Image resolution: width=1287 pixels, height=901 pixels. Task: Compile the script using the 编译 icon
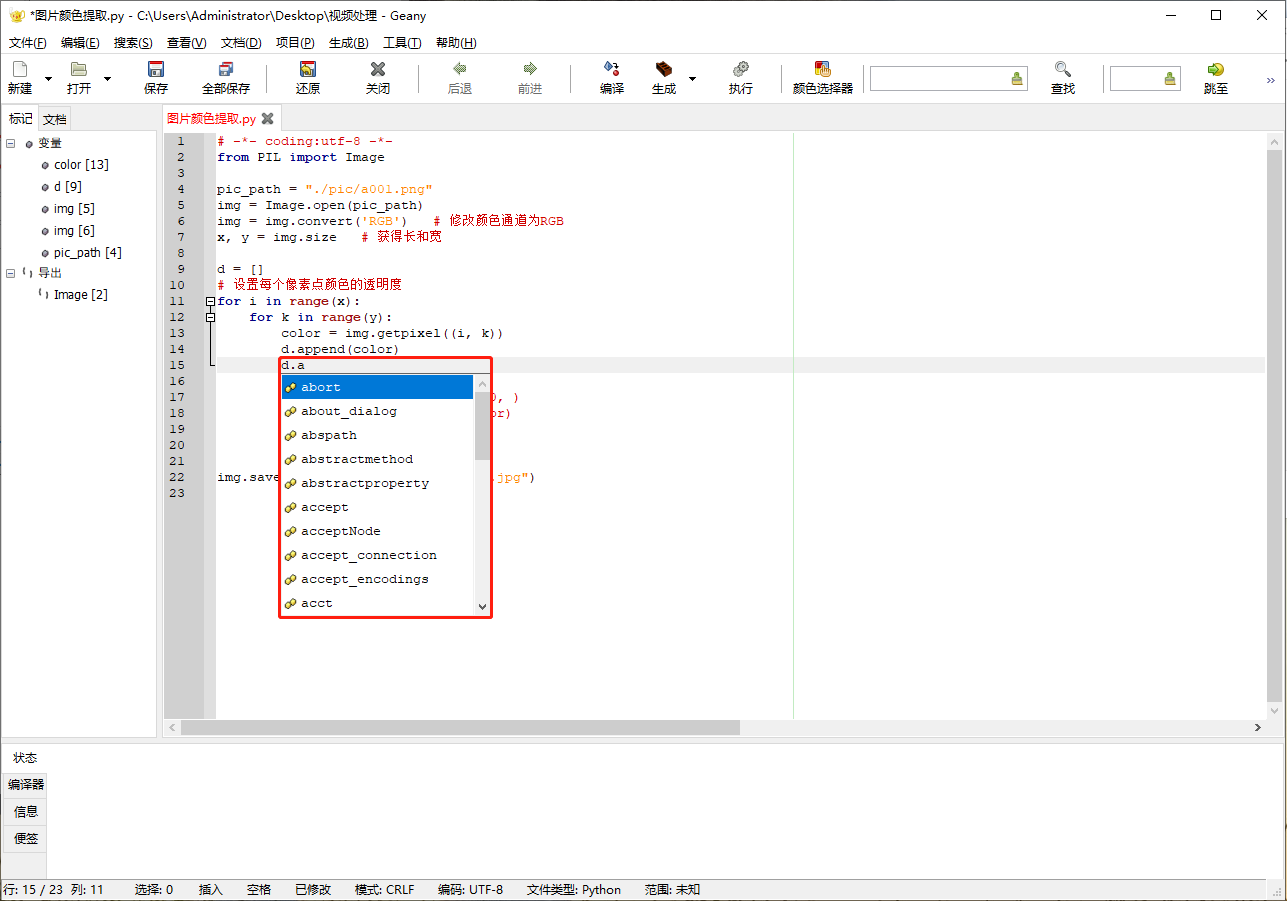coord(611,78)
